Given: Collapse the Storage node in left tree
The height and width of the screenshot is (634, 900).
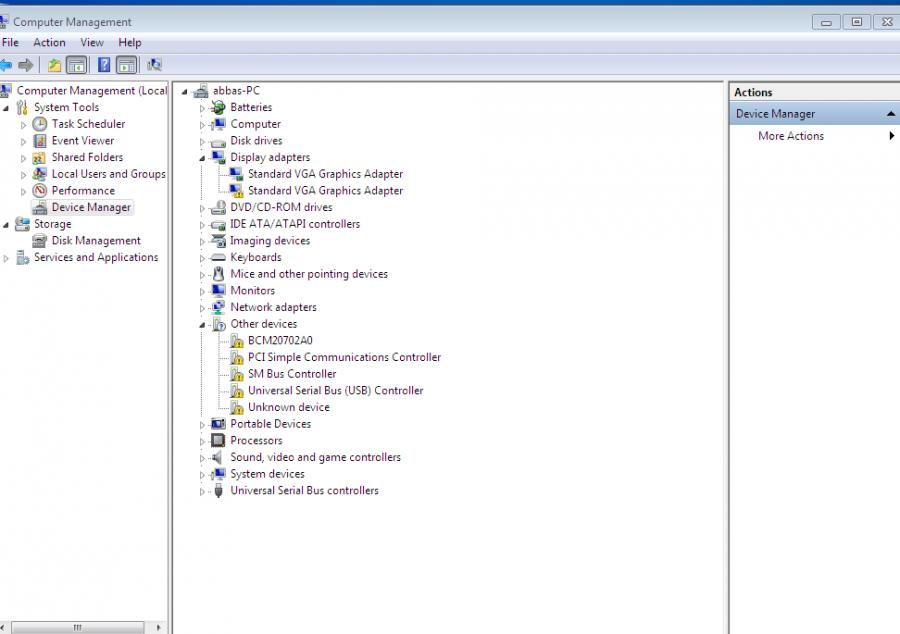Looking at the screenshot, I should point(6,225).
